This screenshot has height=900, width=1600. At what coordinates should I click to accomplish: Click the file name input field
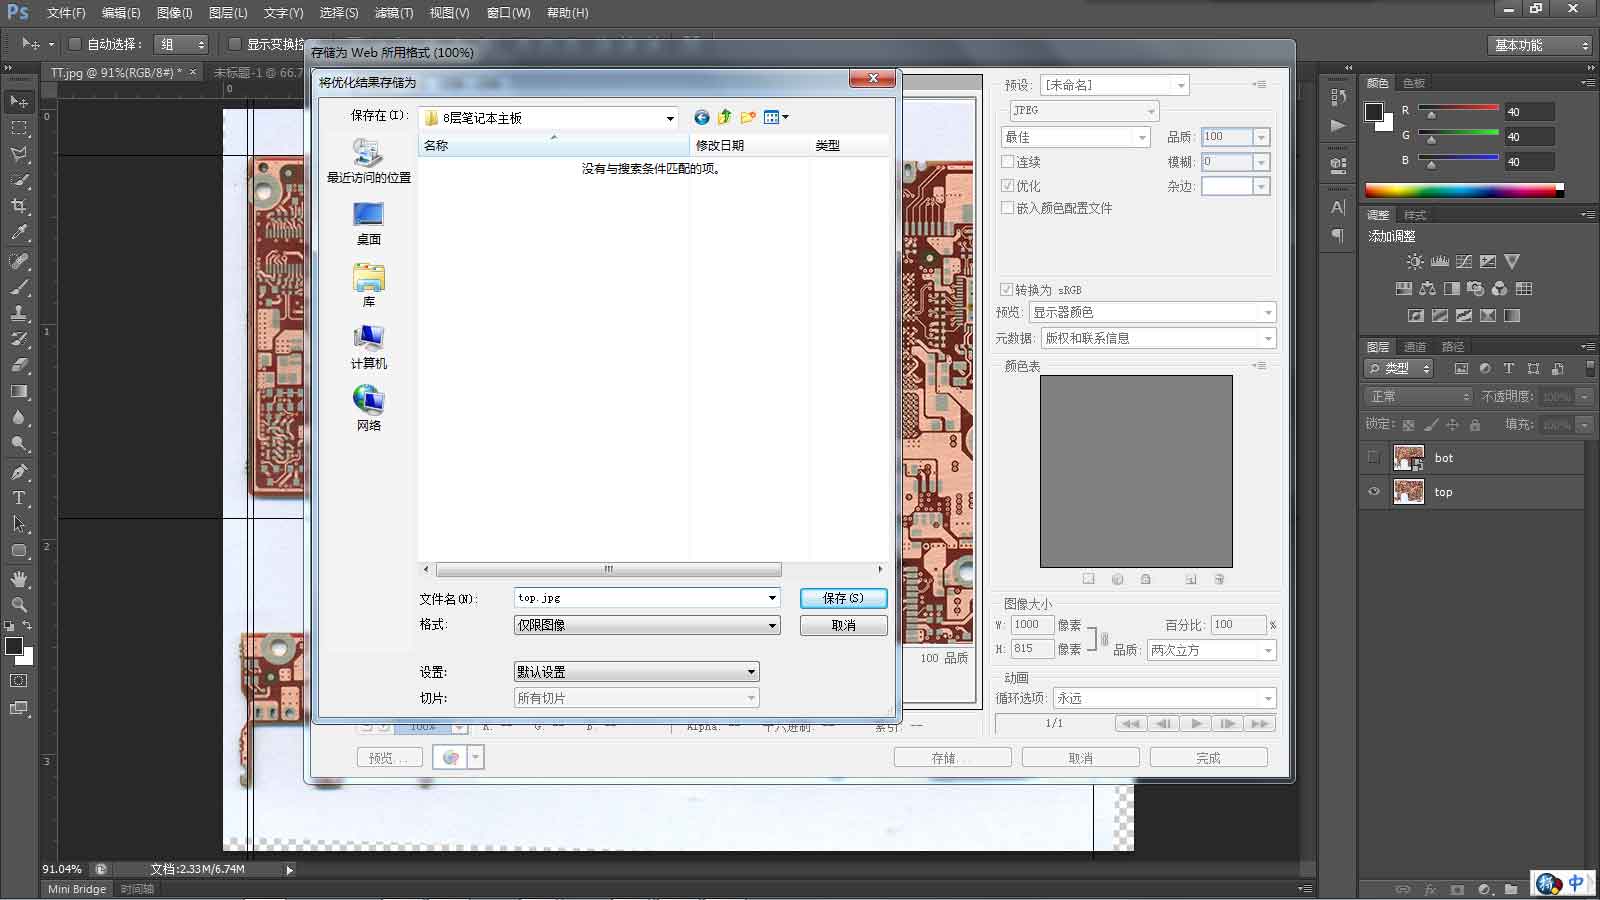point(639,598)
